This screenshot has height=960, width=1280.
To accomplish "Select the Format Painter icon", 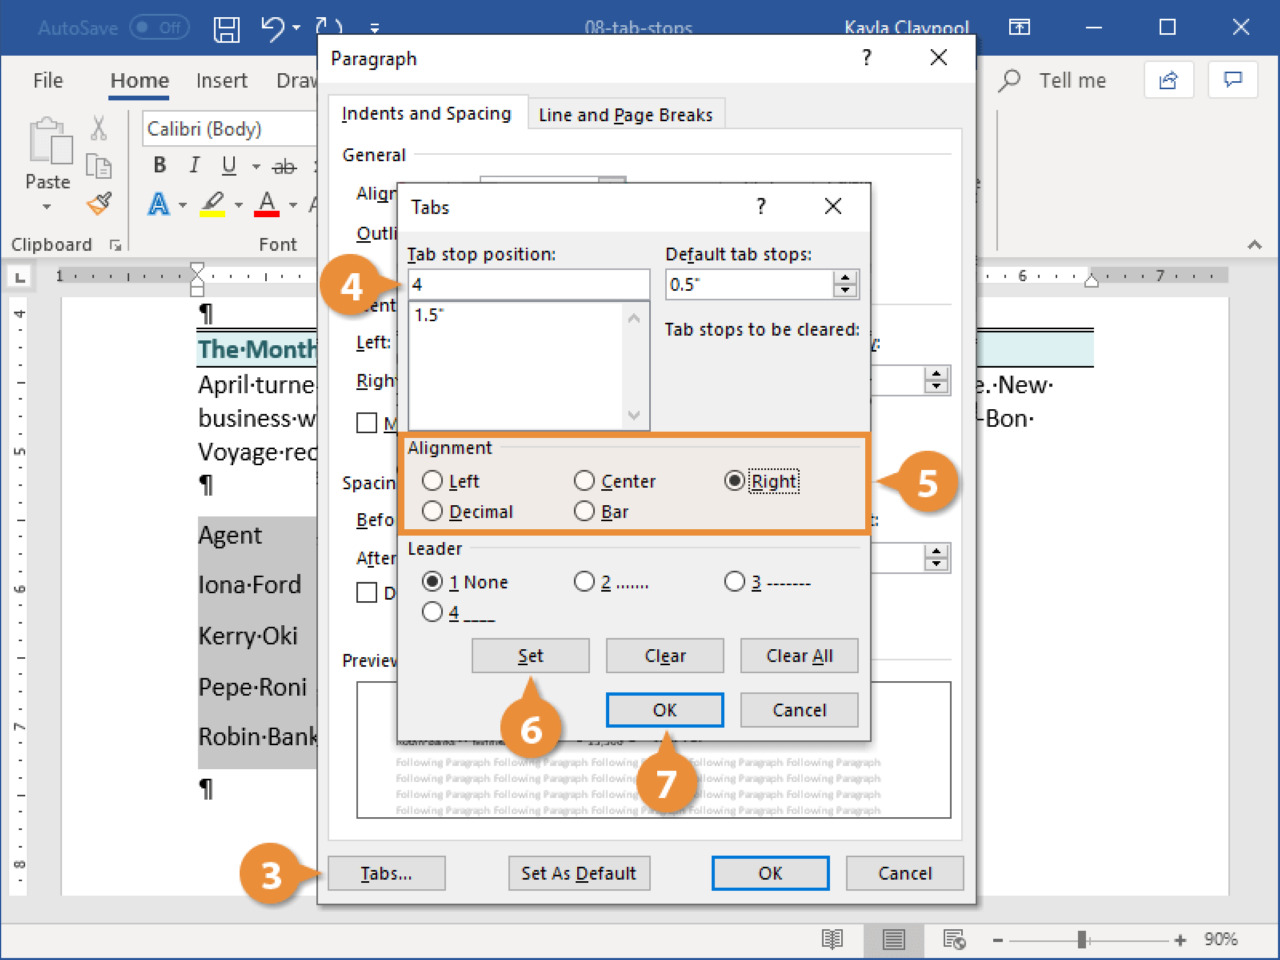I will [x=99, y=204].
